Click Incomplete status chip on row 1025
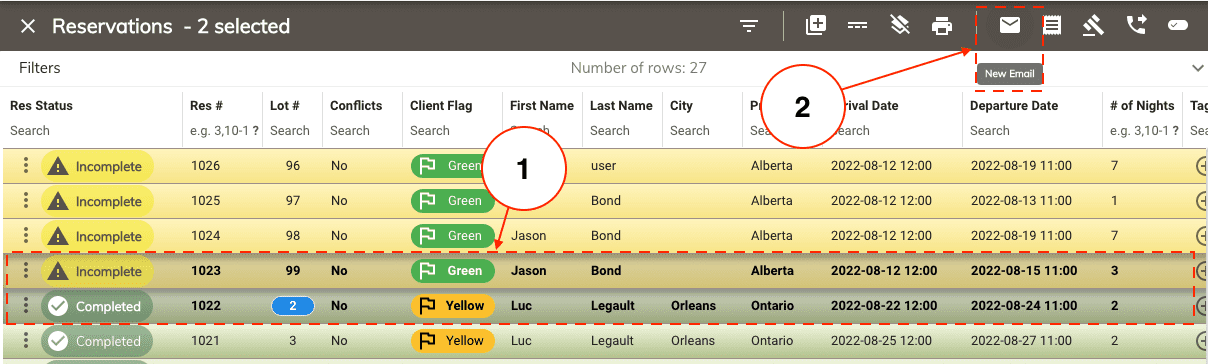 (x=97, y=202)
